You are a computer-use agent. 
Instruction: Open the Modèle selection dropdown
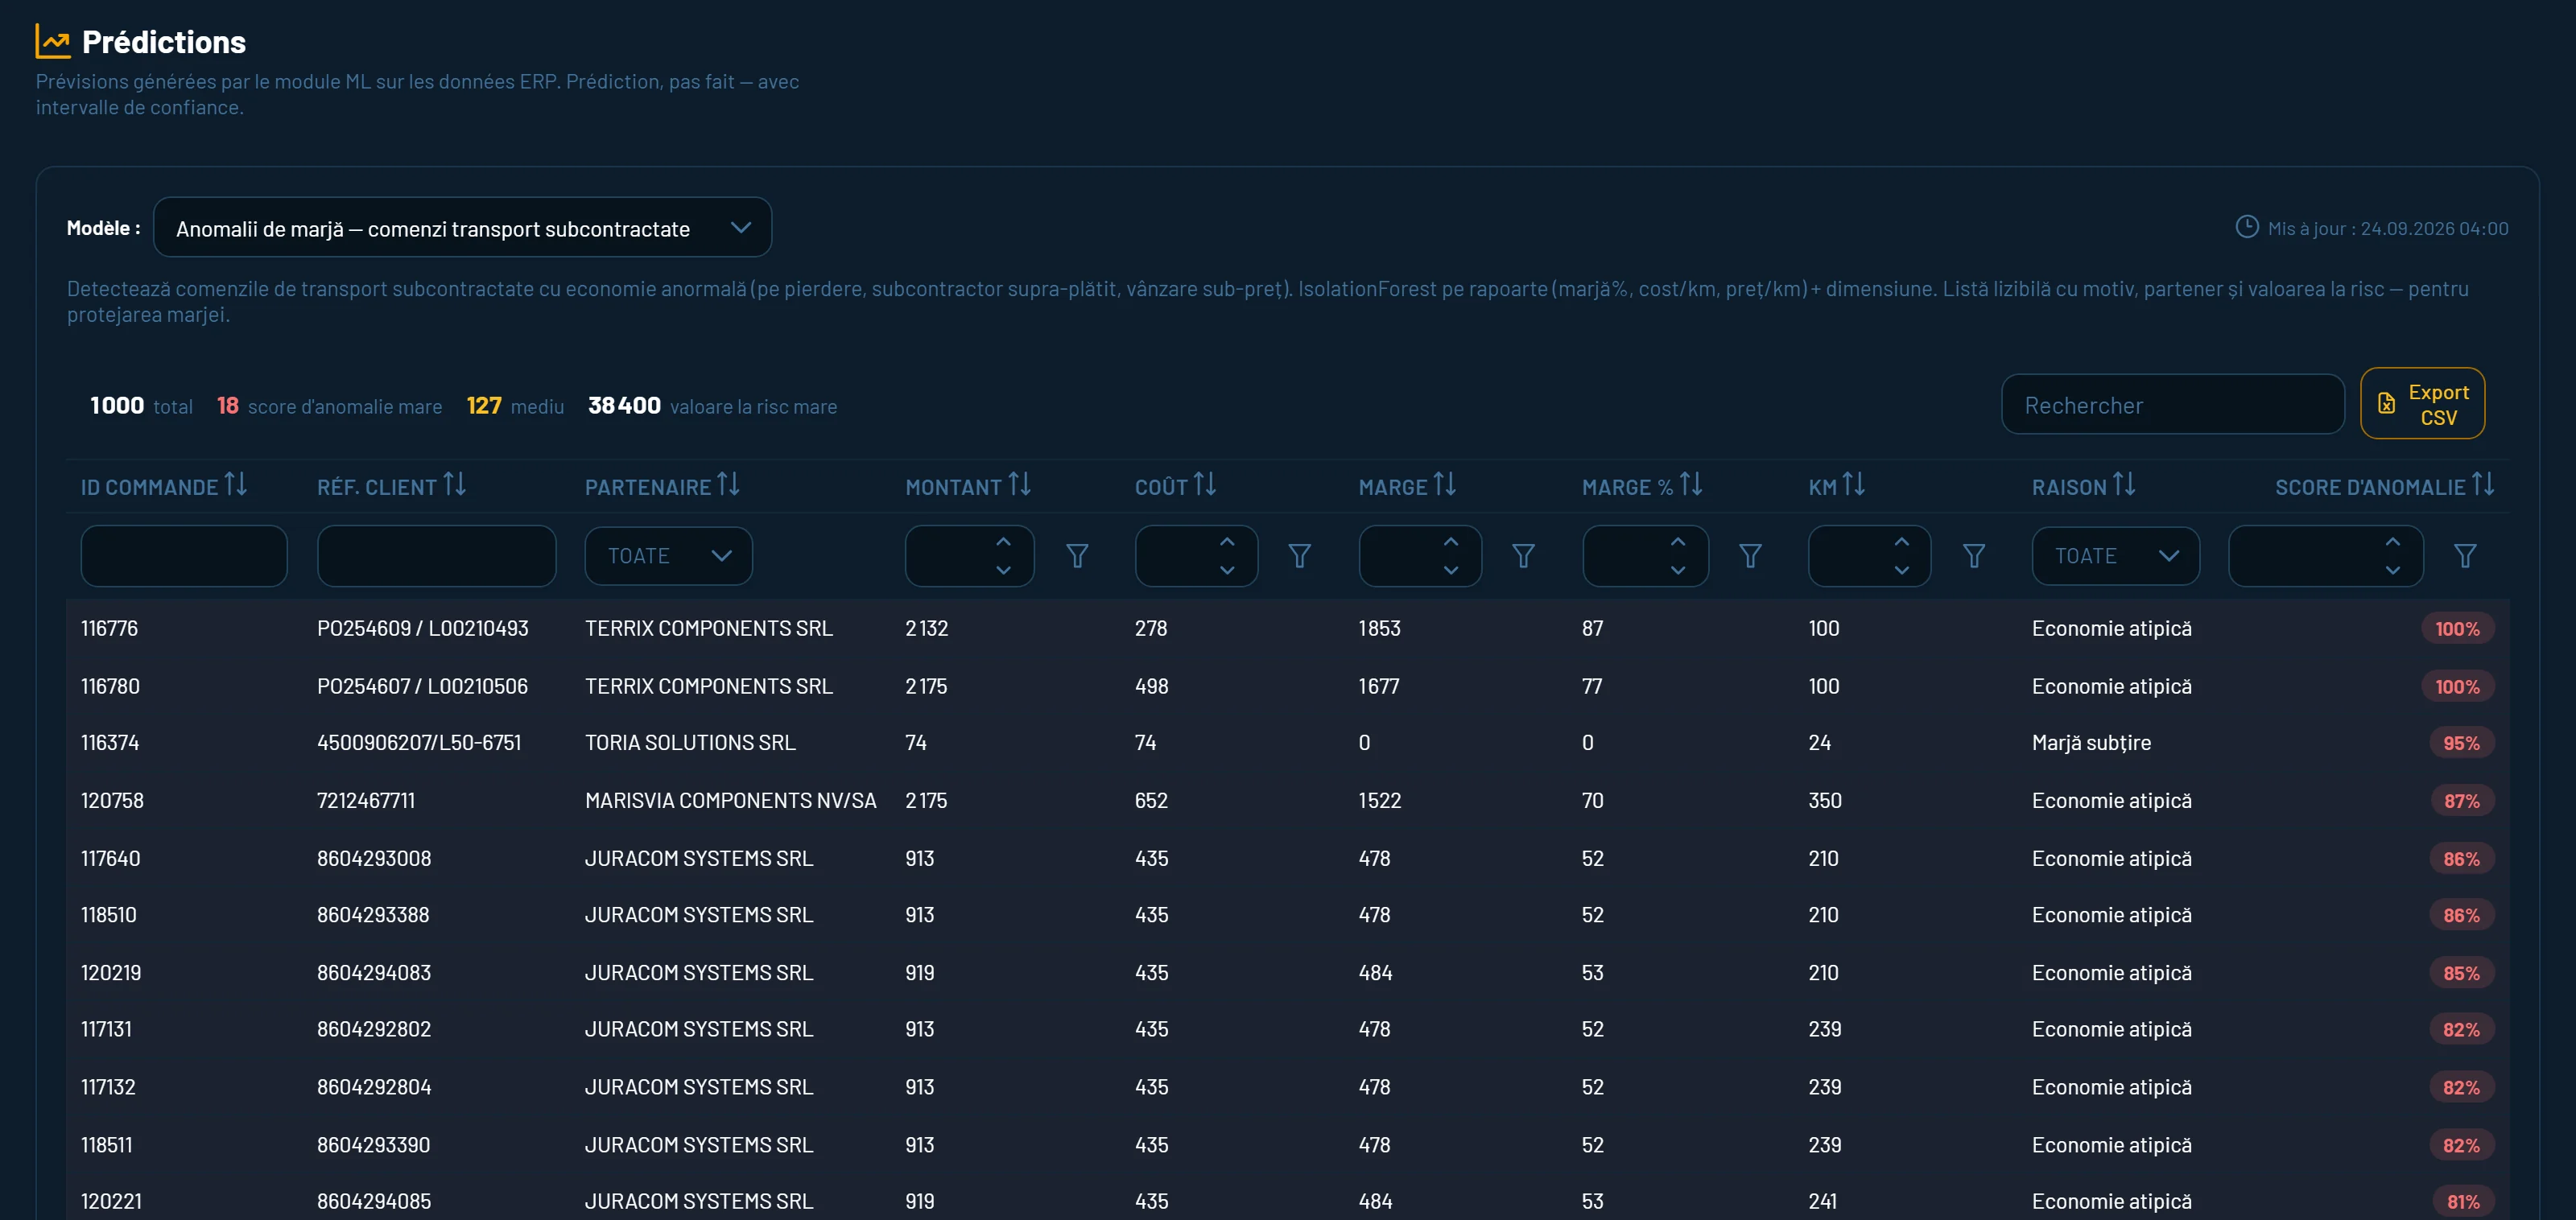[x=462, y=228]
